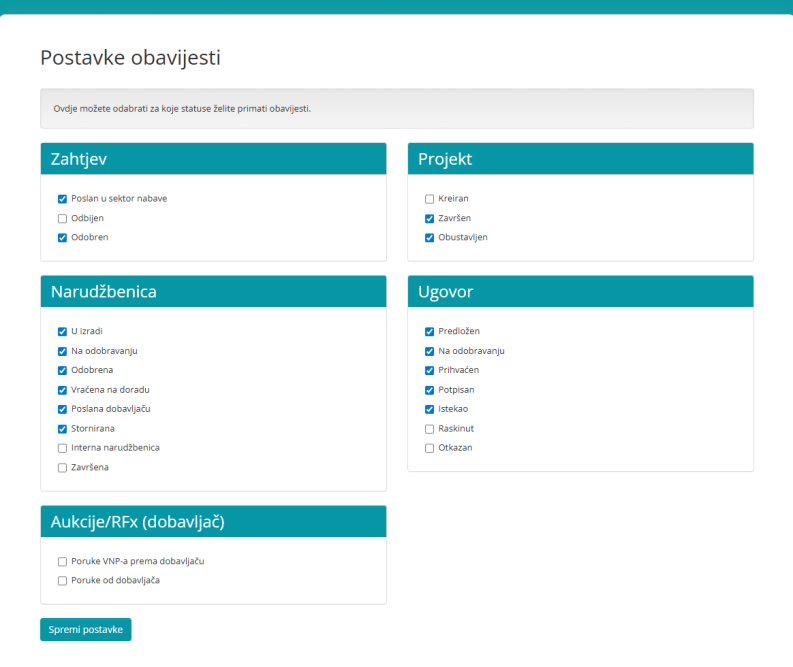
Task: Toggle the 'U izradi' checkbox
Action: tap(62, 331)
